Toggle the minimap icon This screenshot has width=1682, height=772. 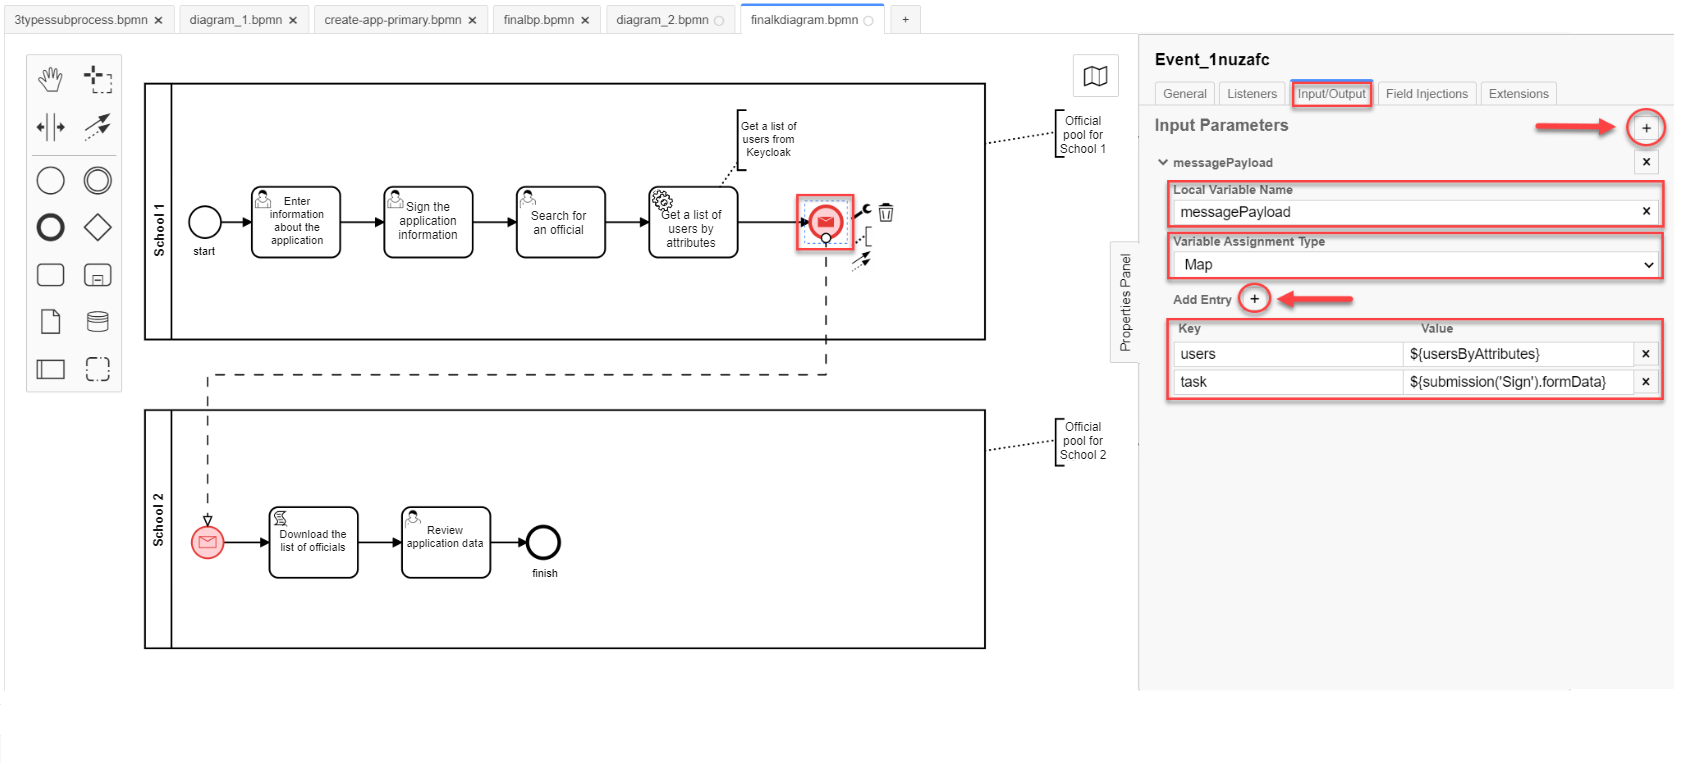[x=1096, y=76]
